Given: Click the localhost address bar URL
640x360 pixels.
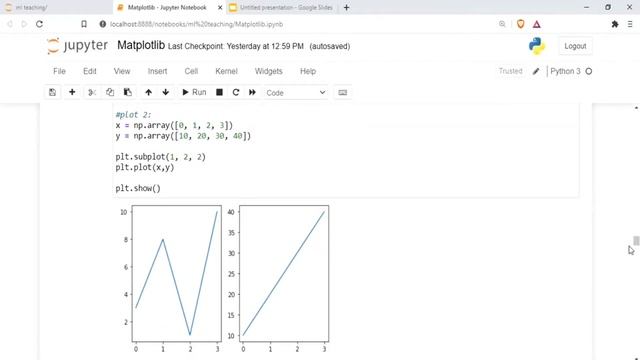Looking at the screenshot, I should 196,24.
